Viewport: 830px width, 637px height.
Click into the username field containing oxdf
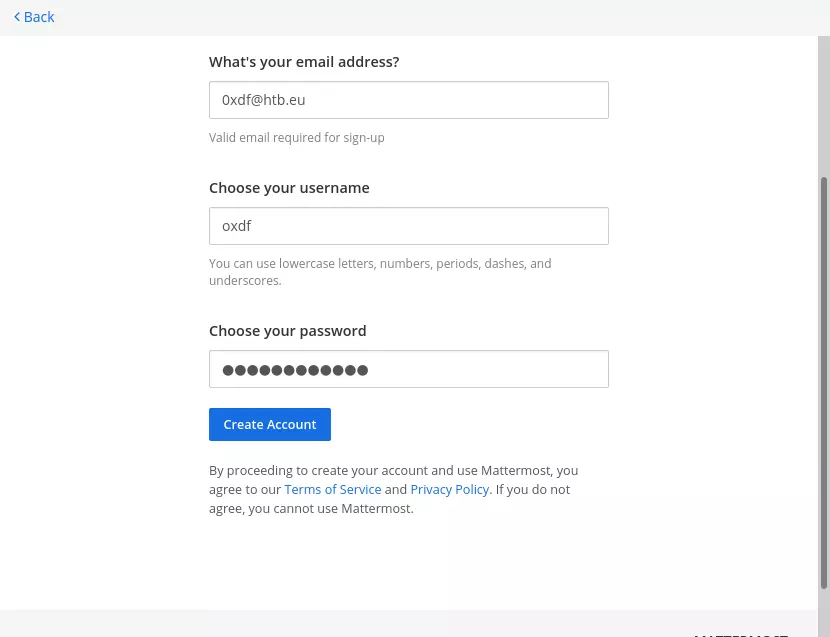click(408, 226)
